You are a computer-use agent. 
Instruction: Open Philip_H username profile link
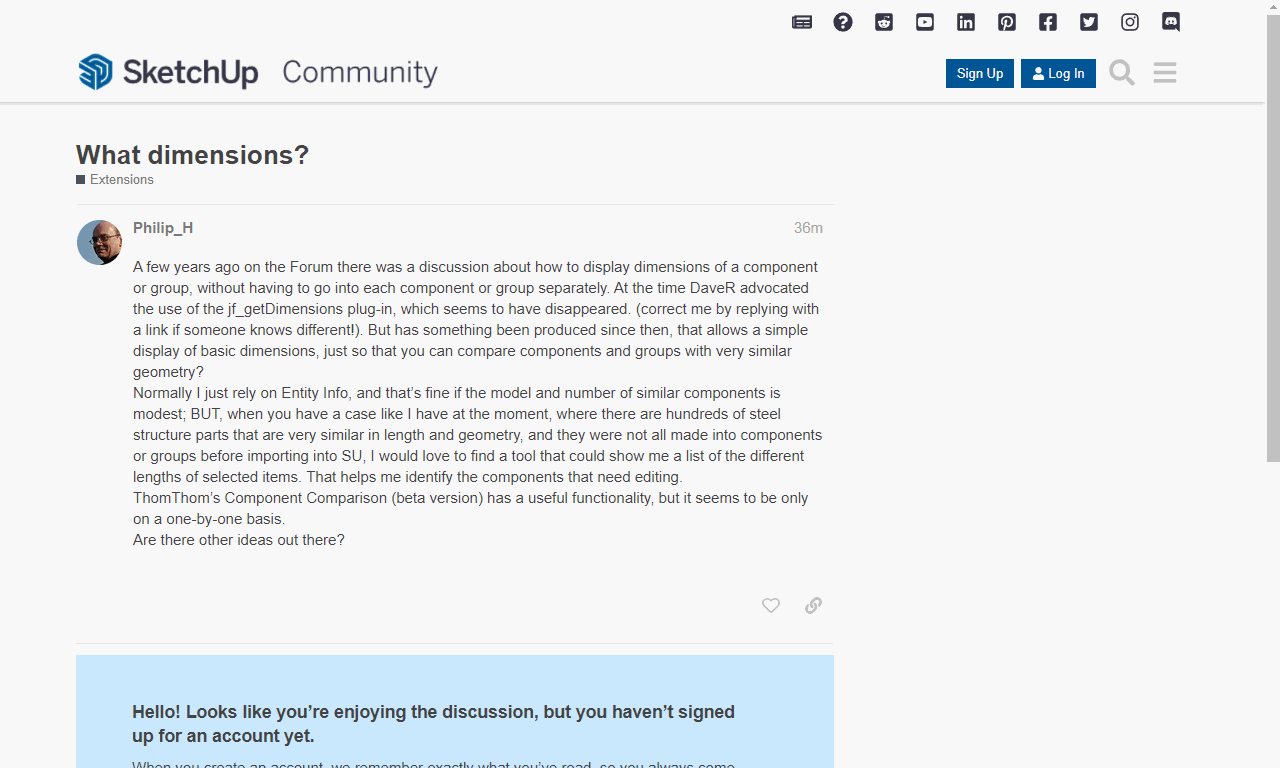(163, 228)
